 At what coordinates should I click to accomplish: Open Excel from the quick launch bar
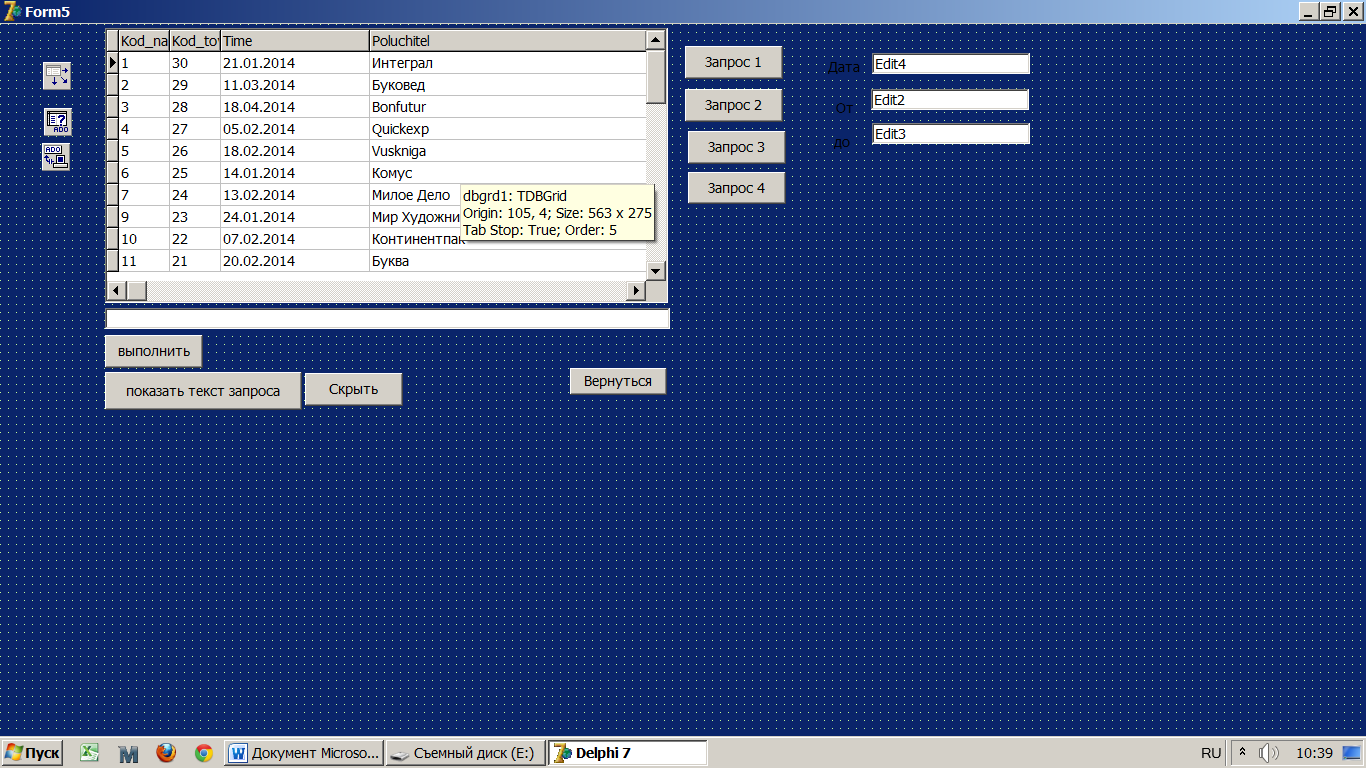point(89,753)
